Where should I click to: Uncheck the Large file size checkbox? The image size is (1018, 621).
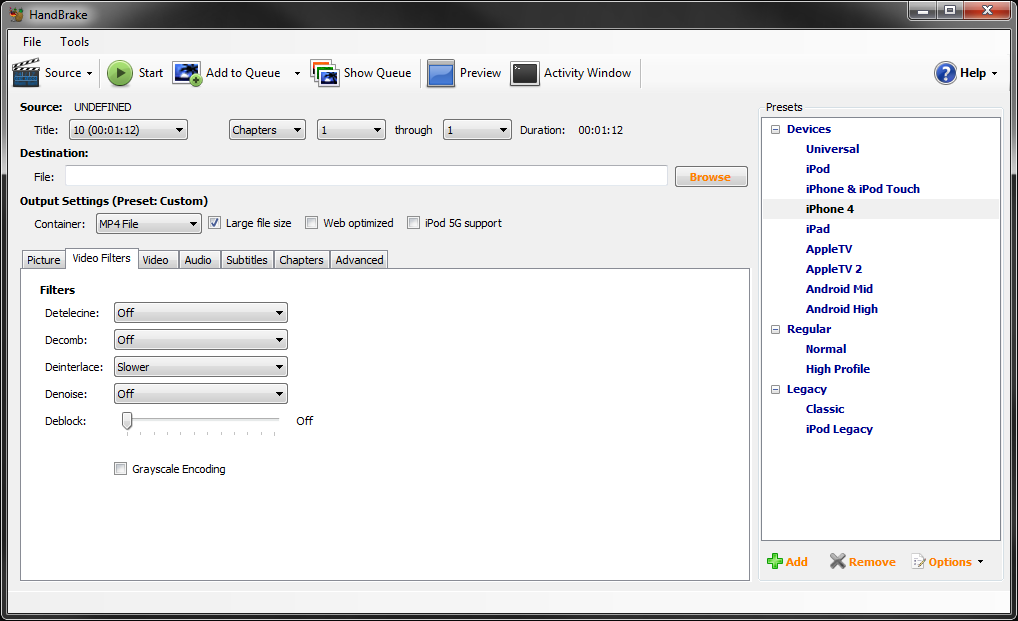click(214, 223)
